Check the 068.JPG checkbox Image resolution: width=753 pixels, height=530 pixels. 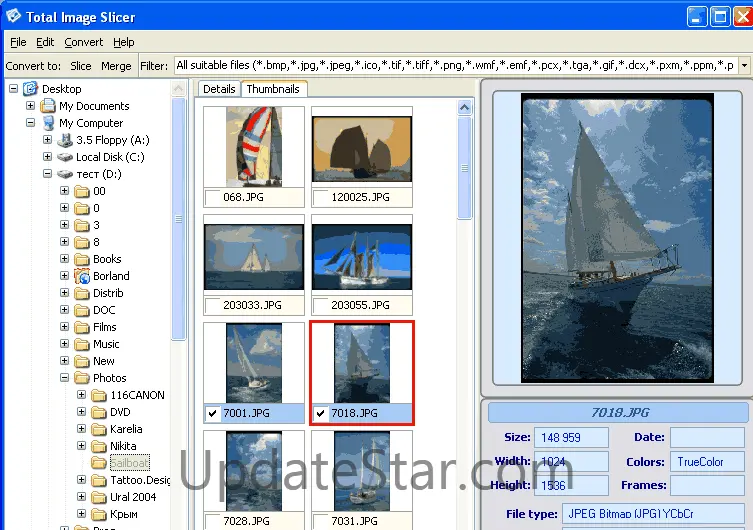212,196
